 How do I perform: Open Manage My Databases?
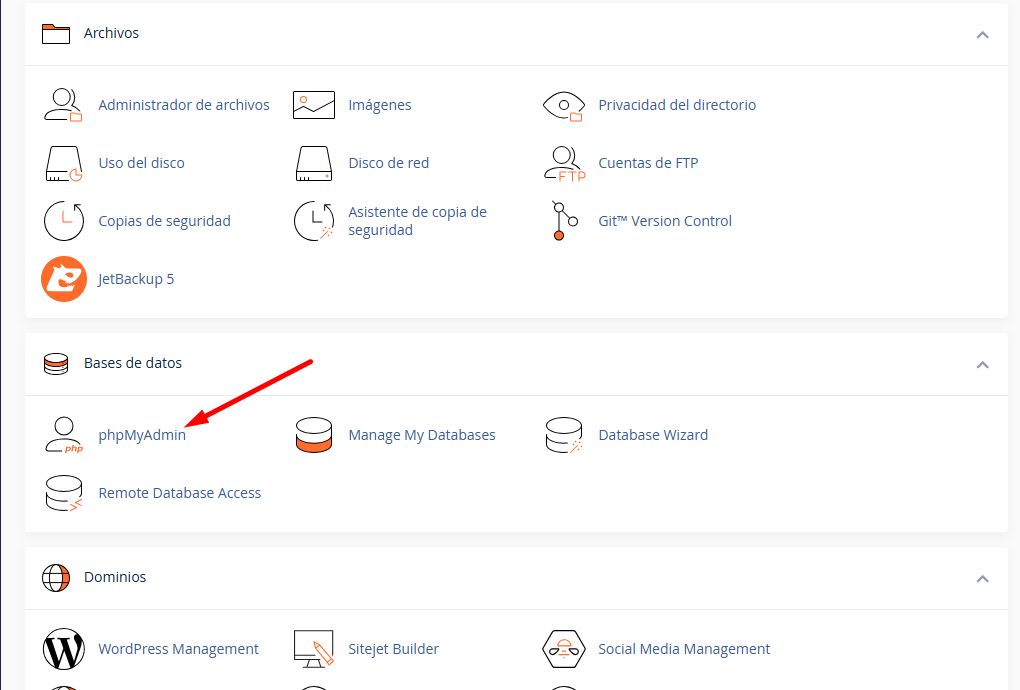click(421, 434)
